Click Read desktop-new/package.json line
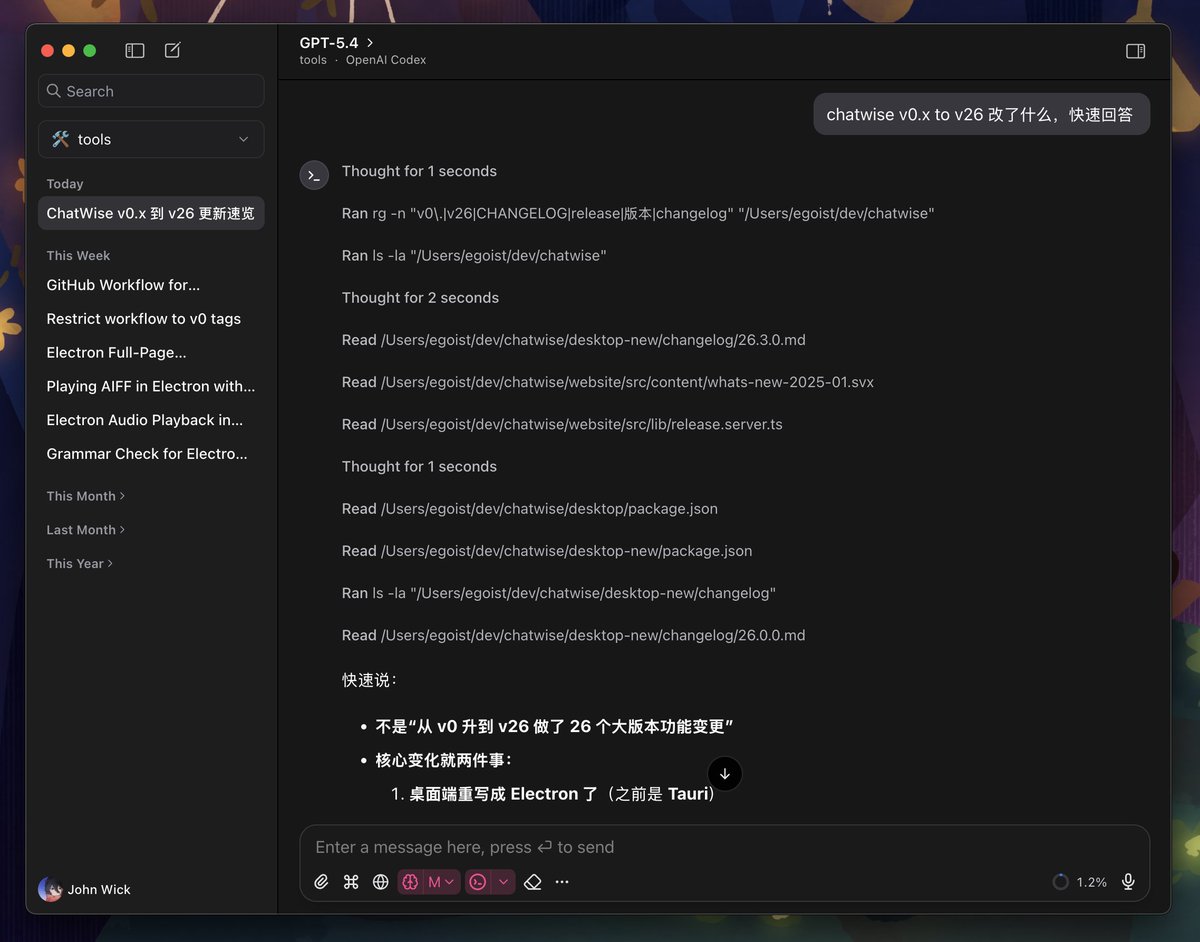This screenshot has width=1200, height=942. [x=547, y=551]
